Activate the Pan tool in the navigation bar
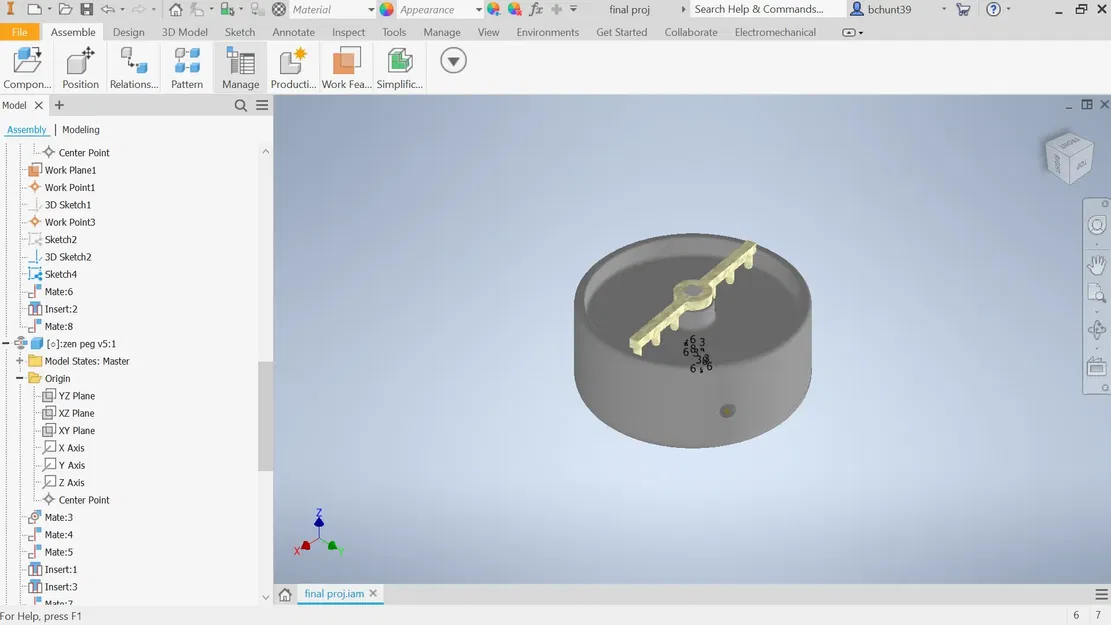Image resolution: width=1111 pixels, height=625 pixels. click(1096, 264)
